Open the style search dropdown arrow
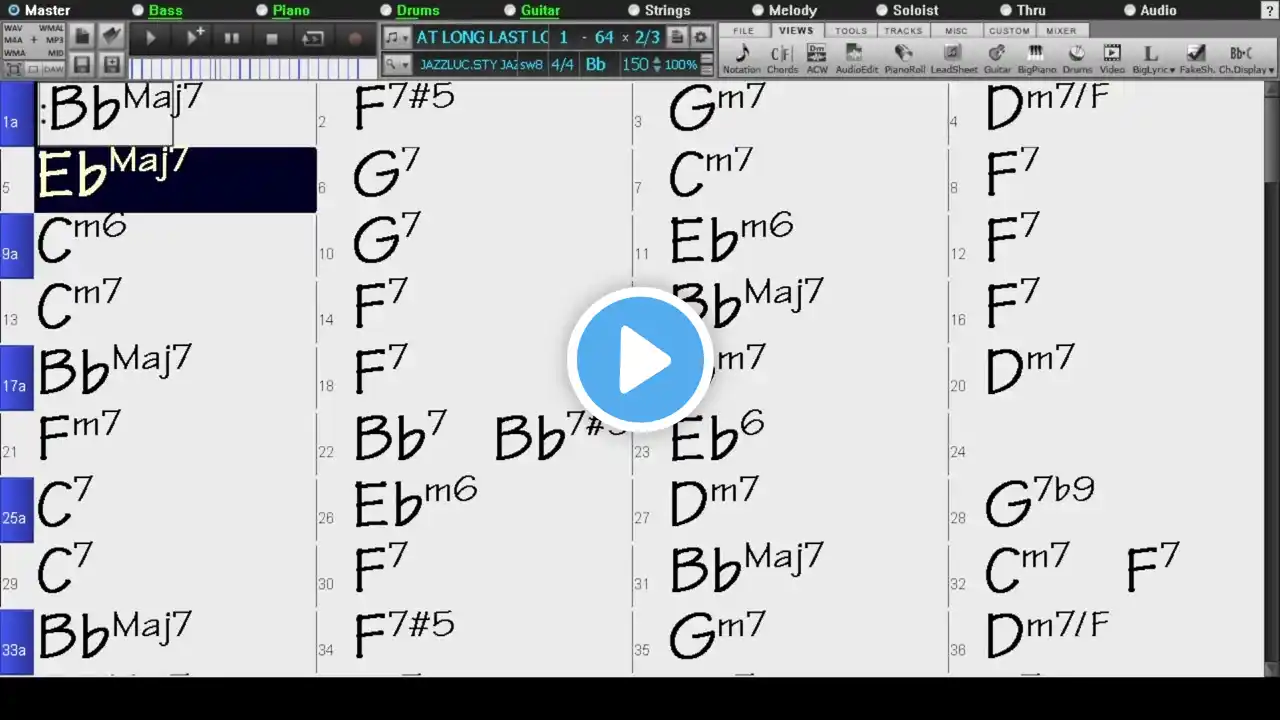Screen dimensions: 1280x720 click(406, 65)
